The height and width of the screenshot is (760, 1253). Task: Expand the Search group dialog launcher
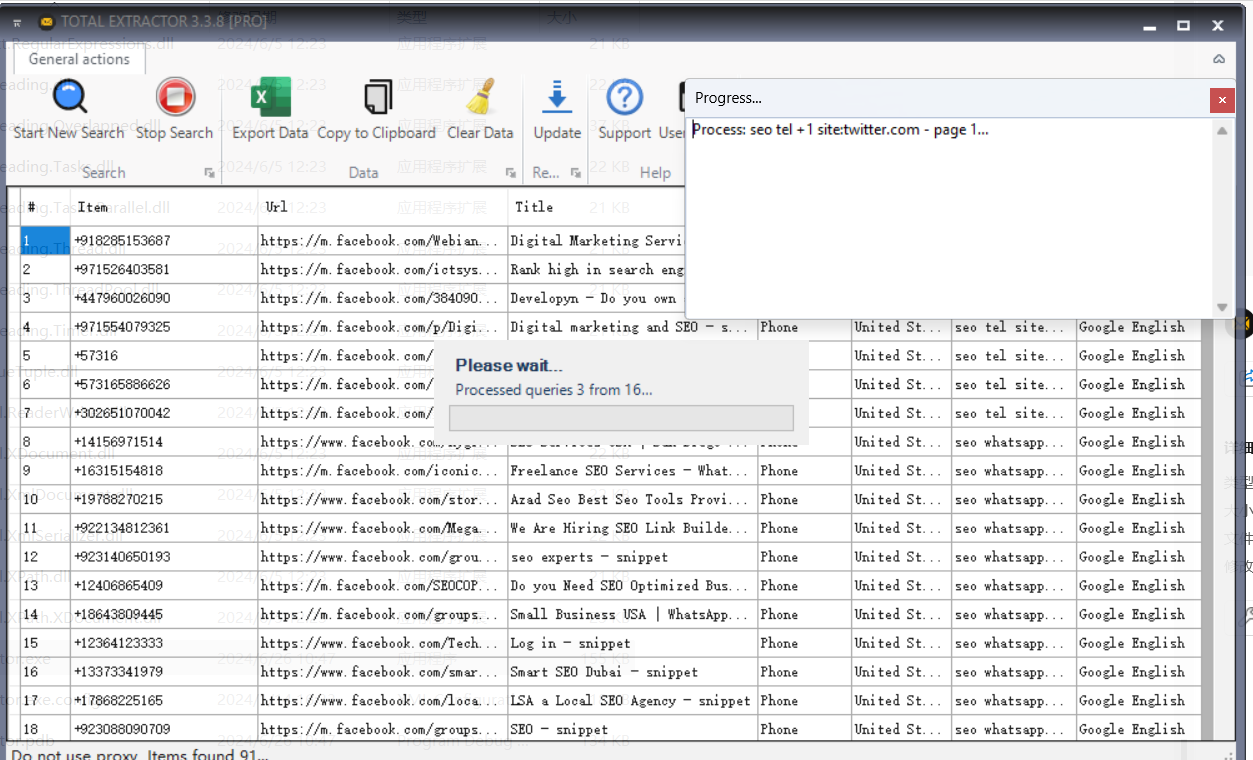(209, 173)
